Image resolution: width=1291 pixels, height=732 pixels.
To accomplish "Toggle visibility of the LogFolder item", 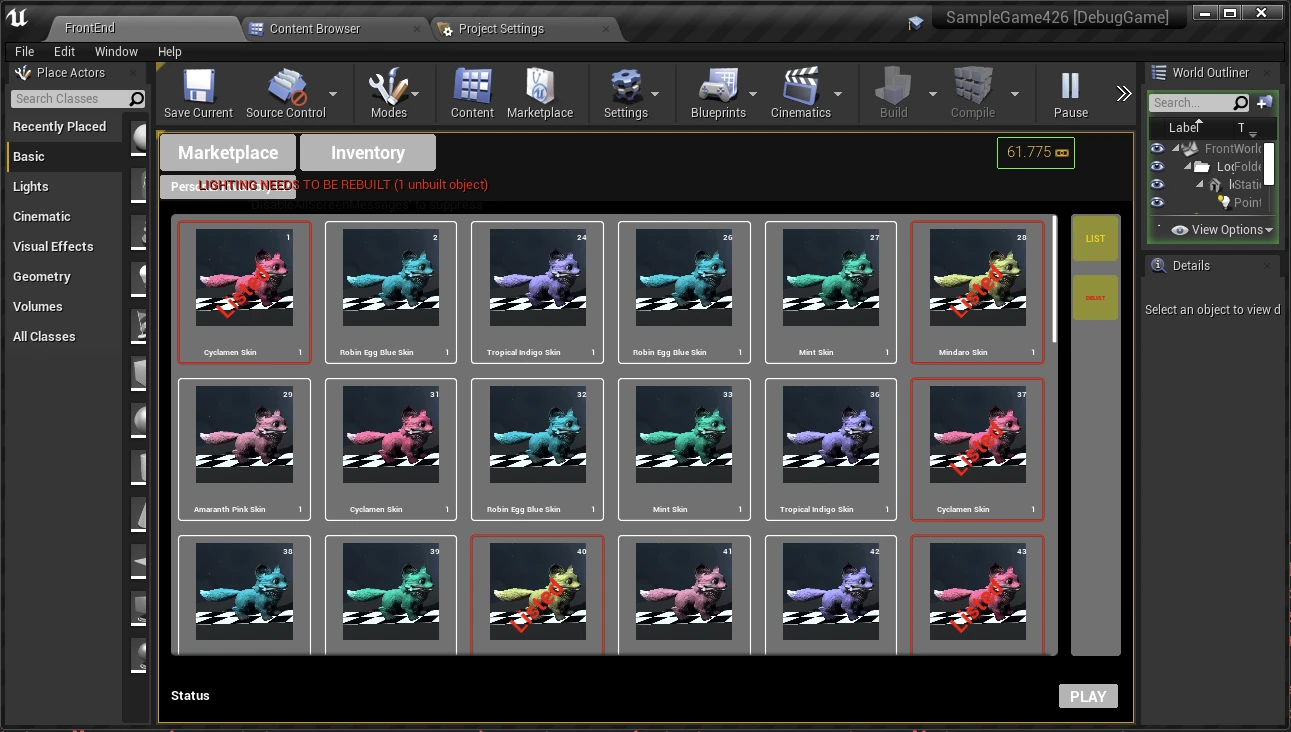I will tap(1157, 166).
